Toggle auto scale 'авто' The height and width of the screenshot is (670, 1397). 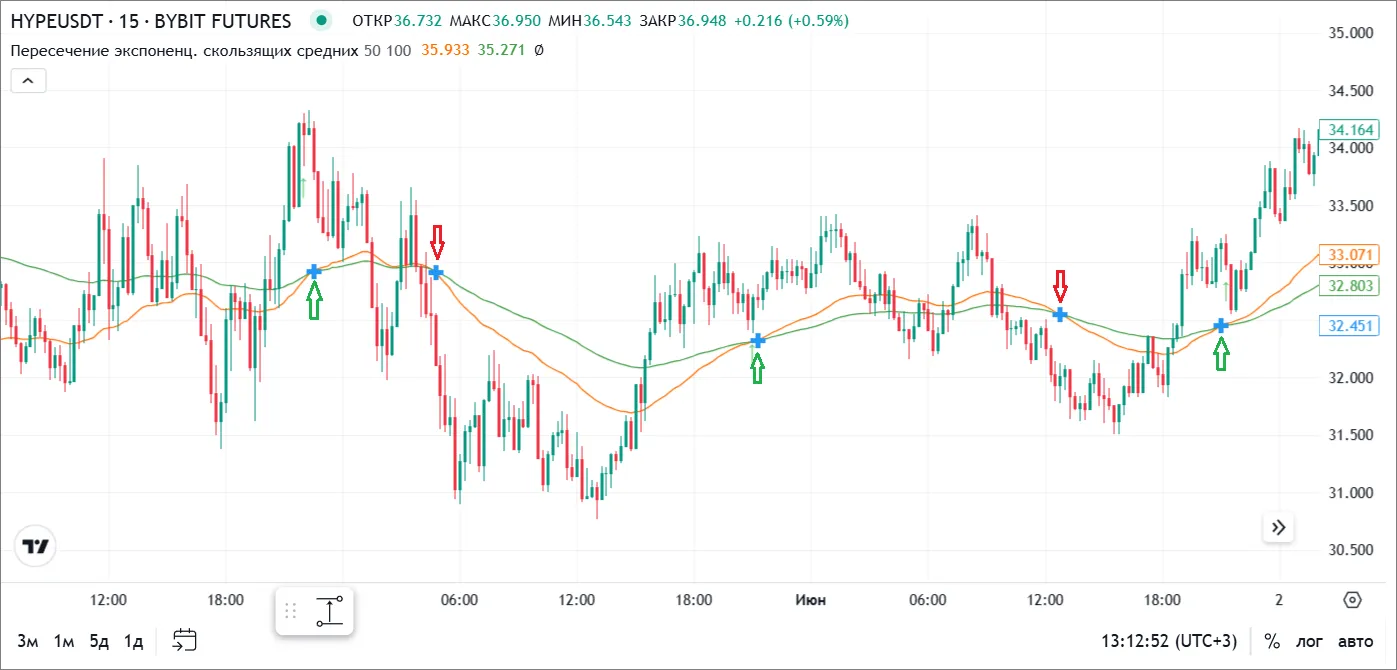(x=1356, y=641)
